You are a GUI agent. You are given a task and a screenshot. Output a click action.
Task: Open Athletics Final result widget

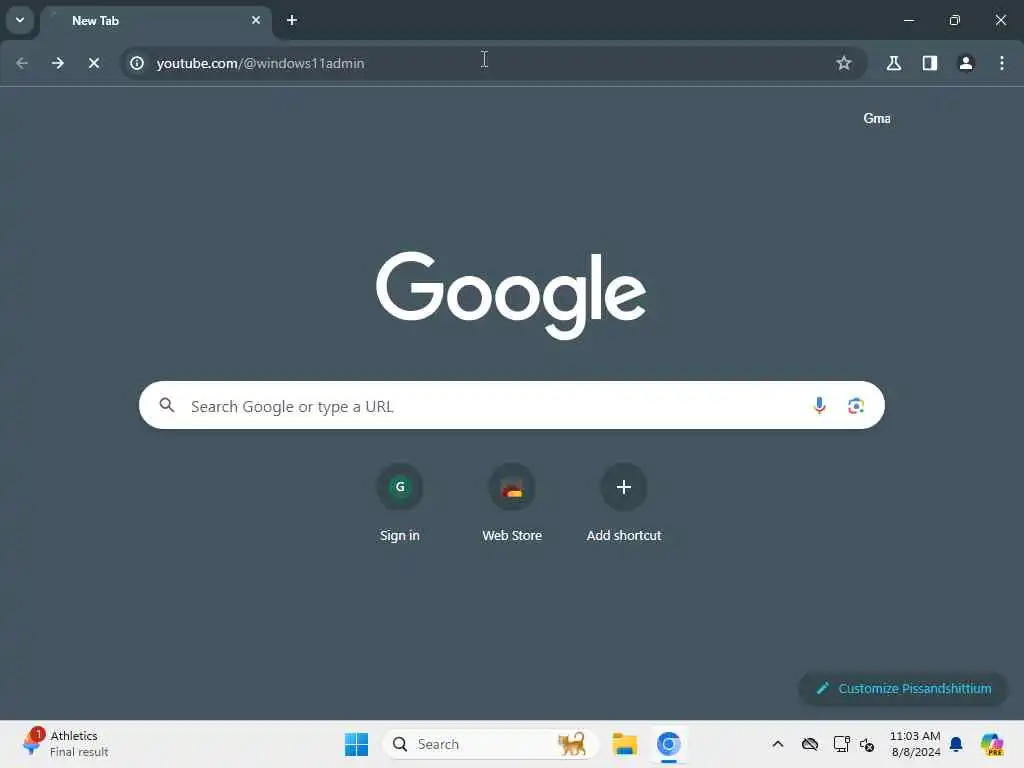pyautogui.click(x=64, y=743)
